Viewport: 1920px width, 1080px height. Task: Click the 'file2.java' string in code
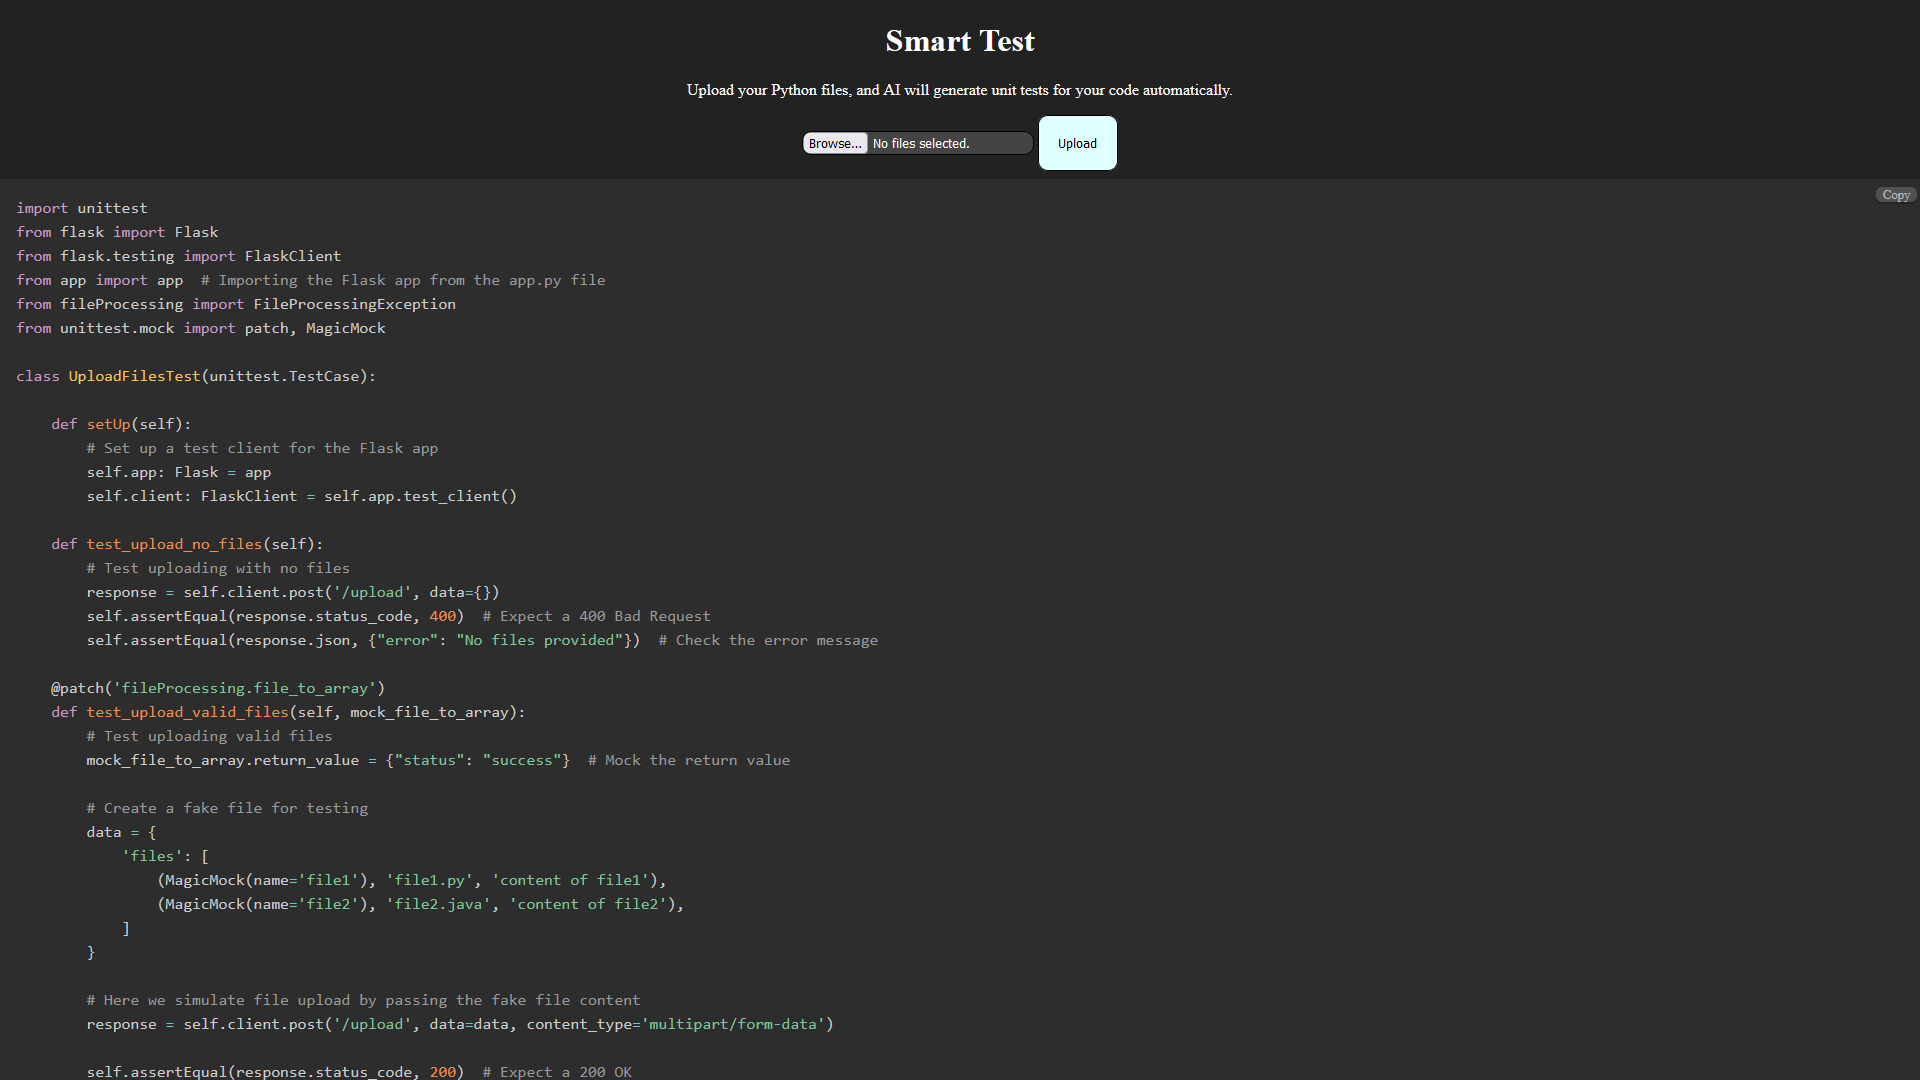[441, 904]
